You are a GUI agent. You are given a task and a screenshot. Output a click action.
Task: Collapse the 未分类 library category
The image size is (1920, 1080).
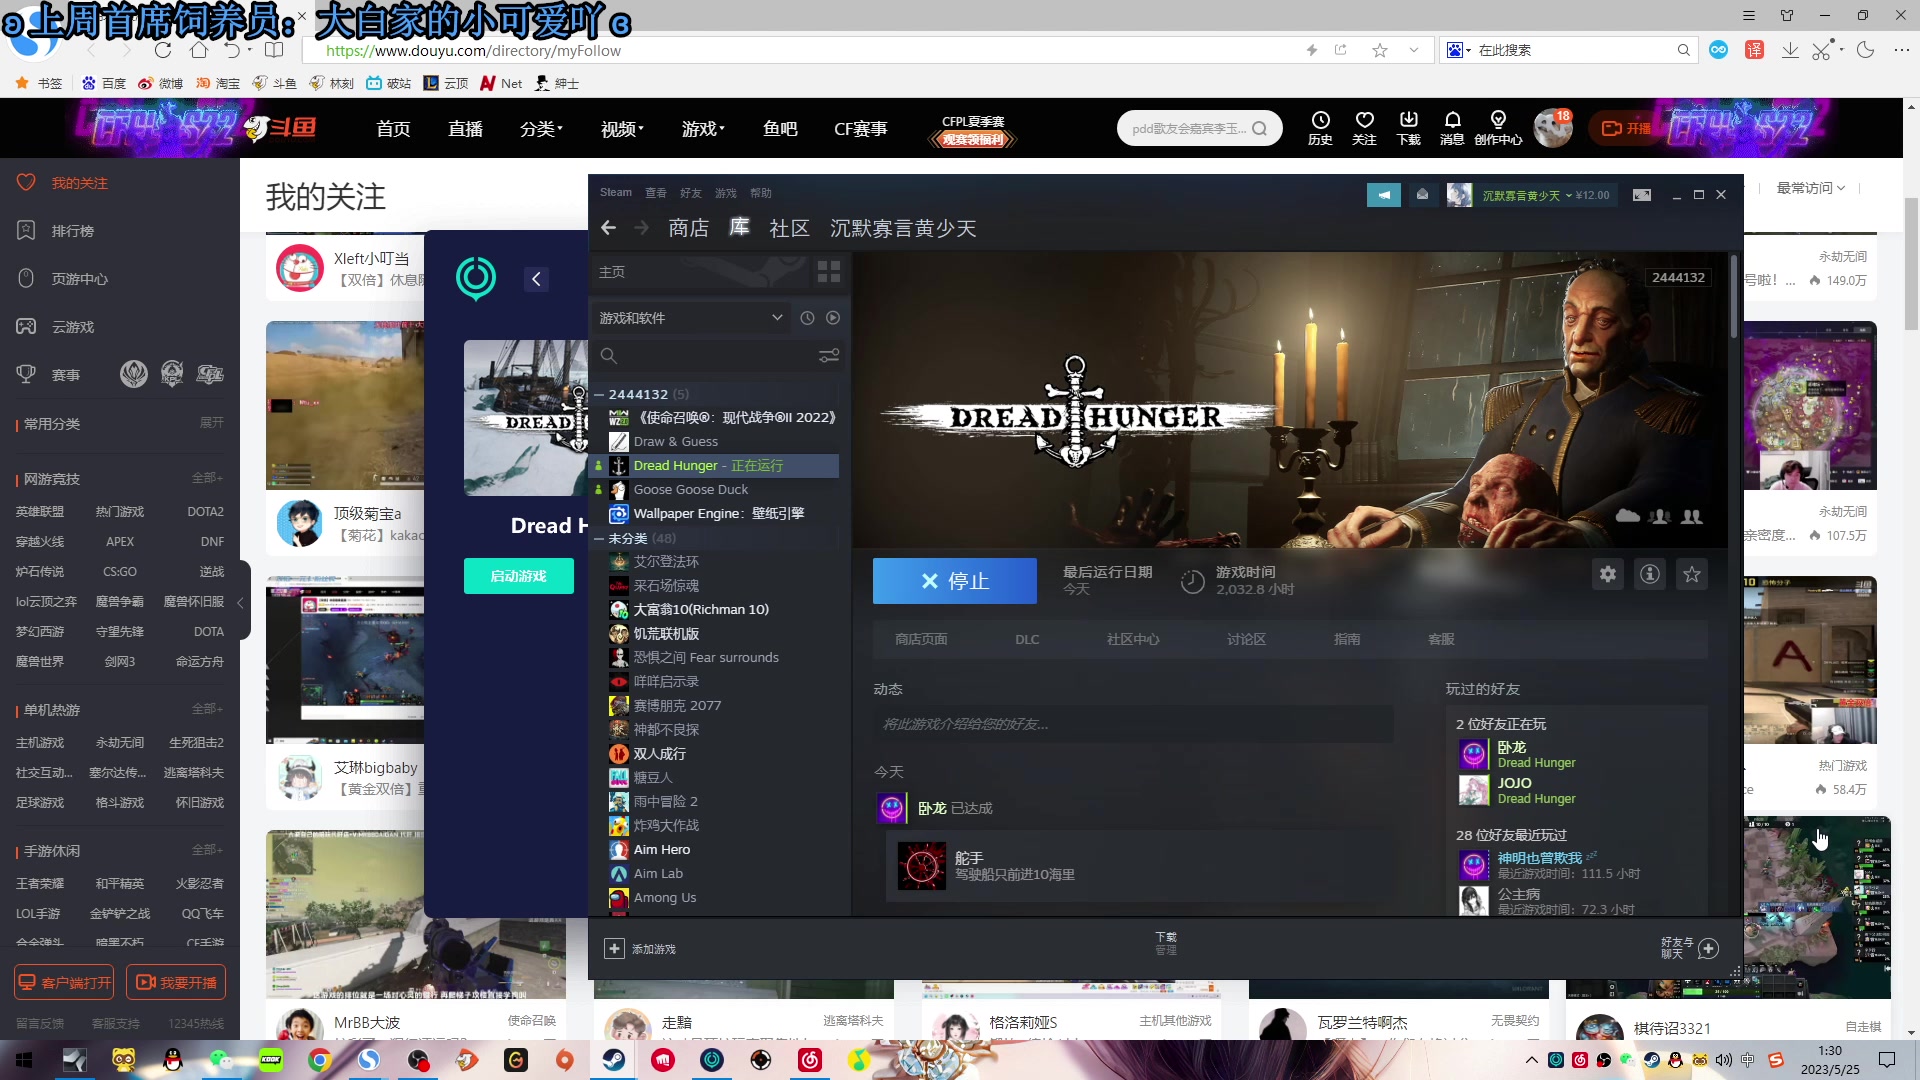click(599, 538)
